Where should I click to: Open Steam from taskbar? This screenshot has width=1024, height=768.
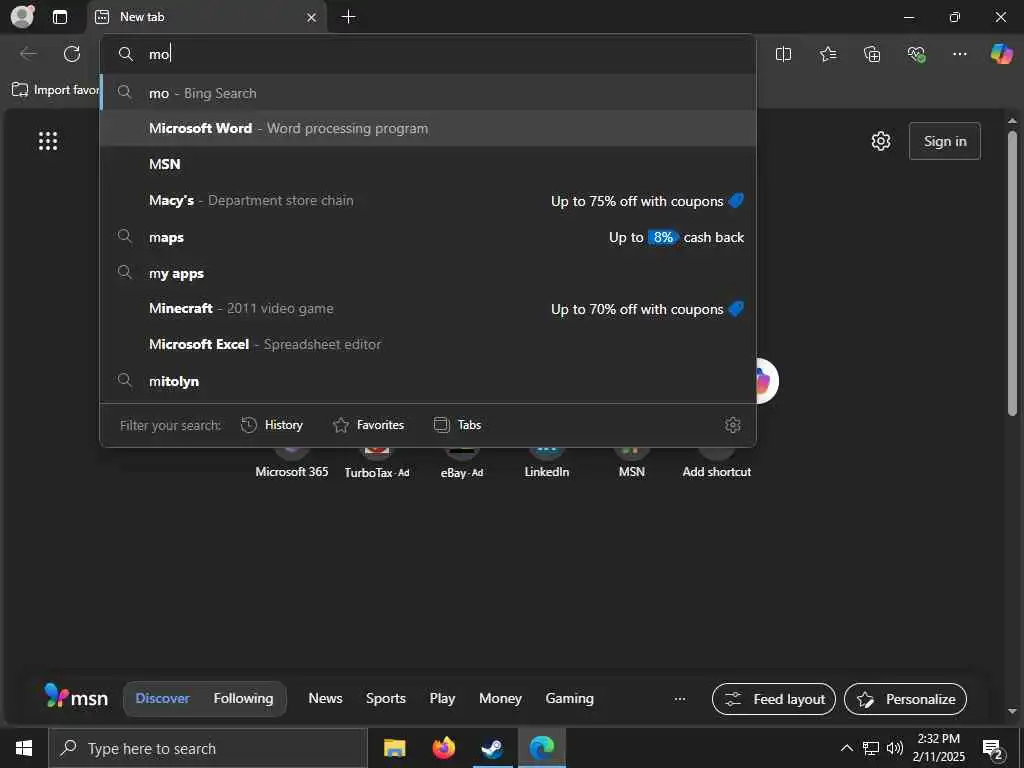click(492, 748)
